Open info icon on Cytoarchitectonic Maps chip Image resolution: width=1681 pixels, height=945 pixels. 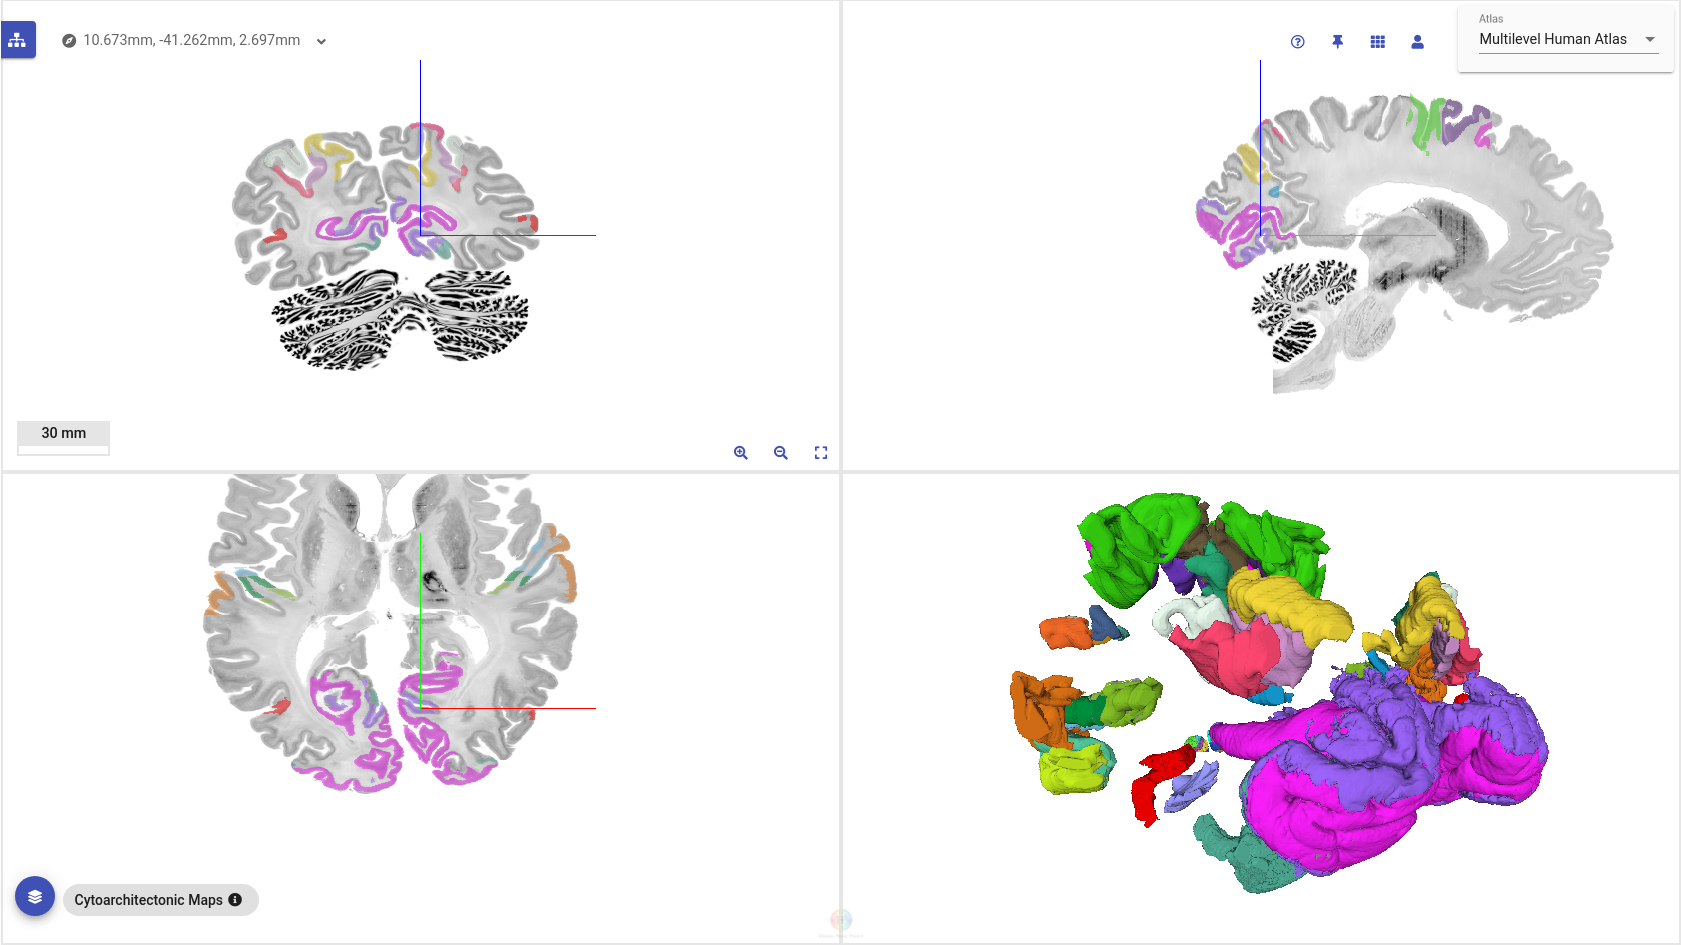(x=235, y=900)
